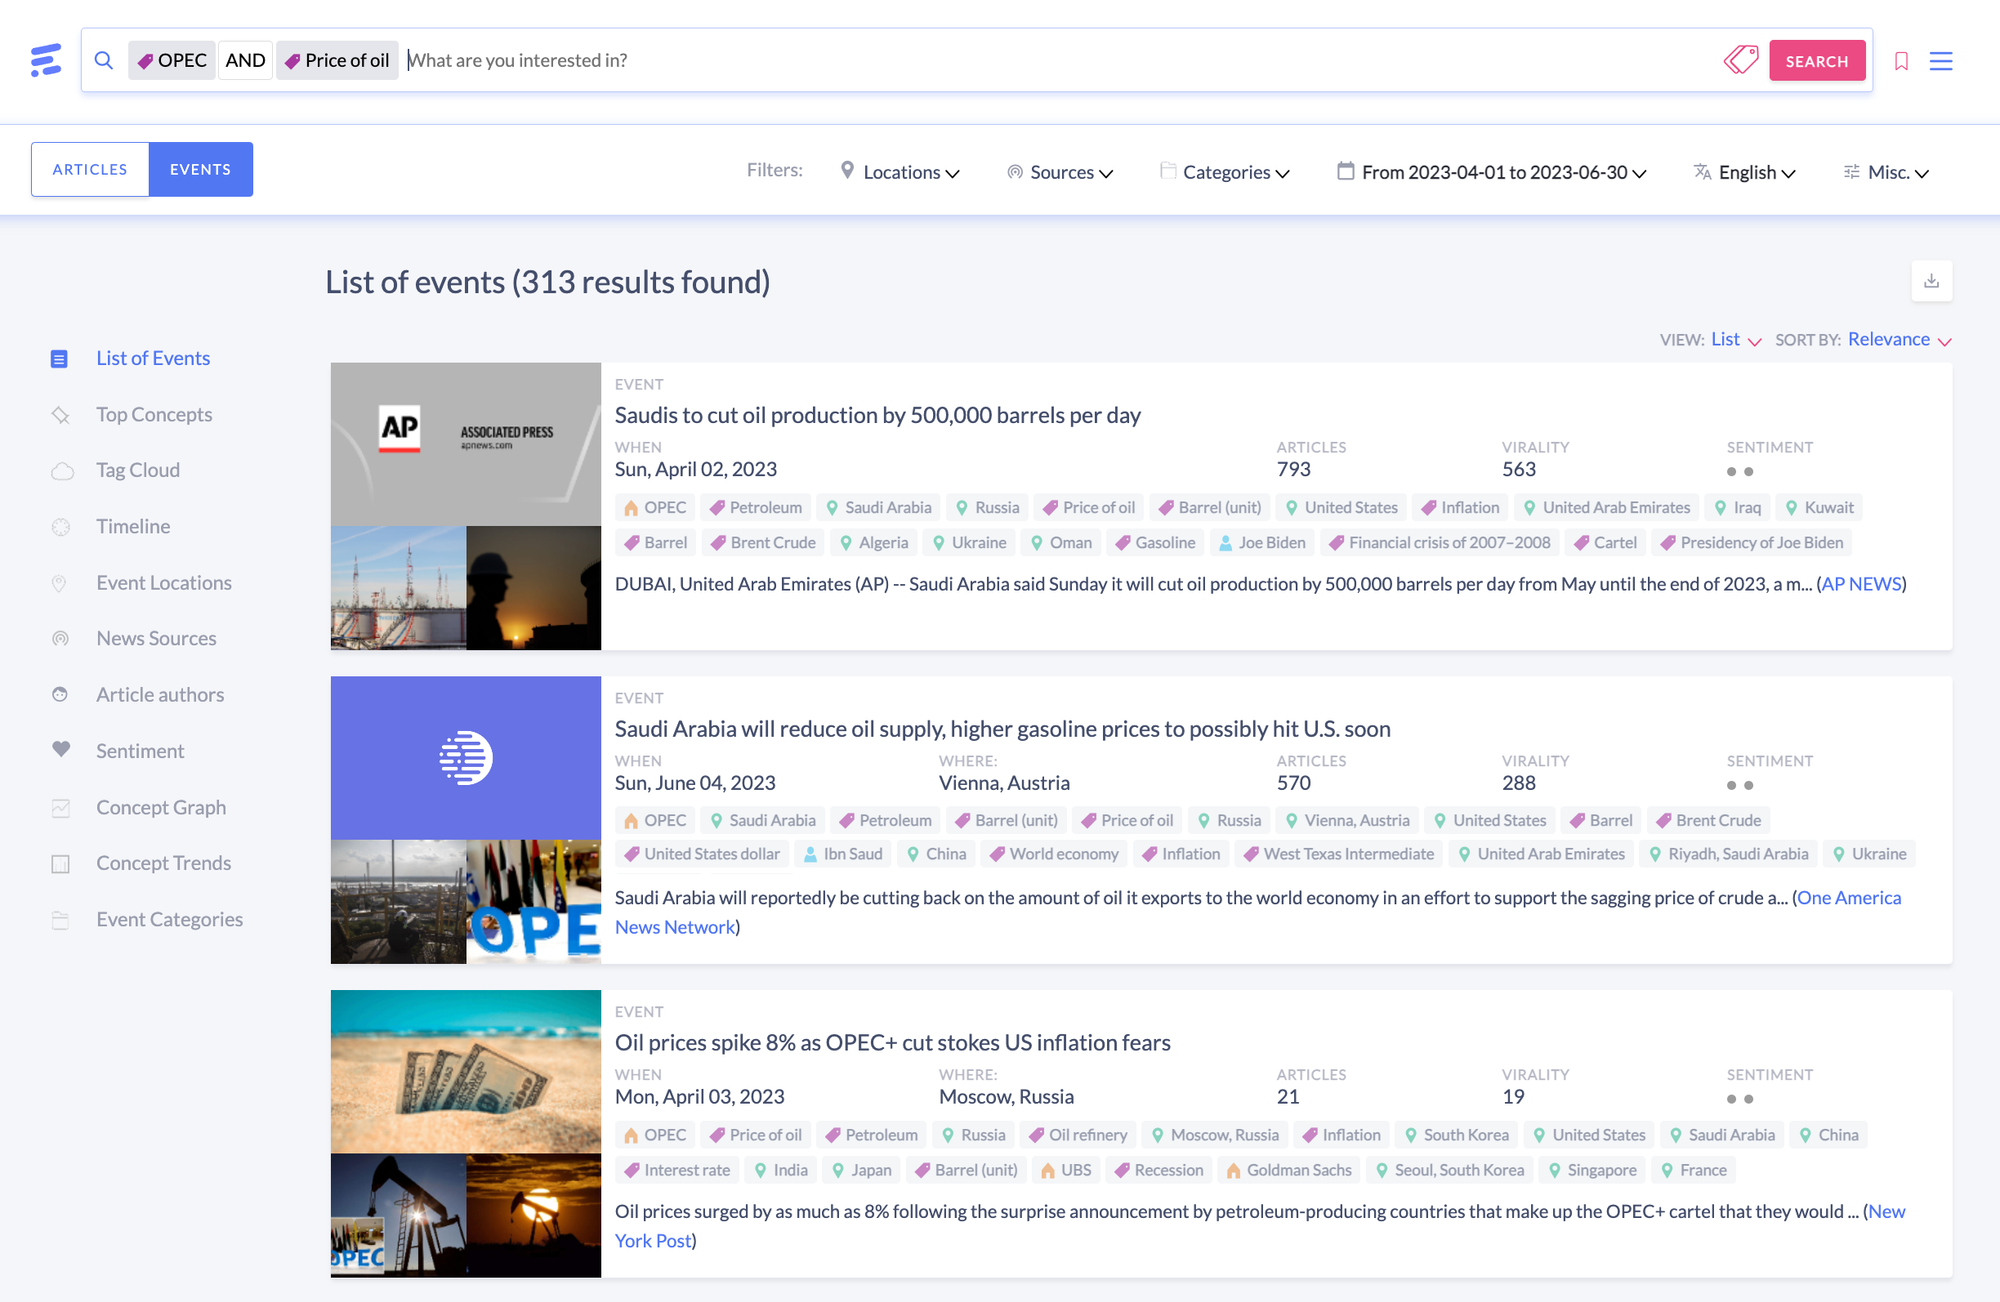
Task: Open Concept Graph in sidebar
Action: click(161, 807)
